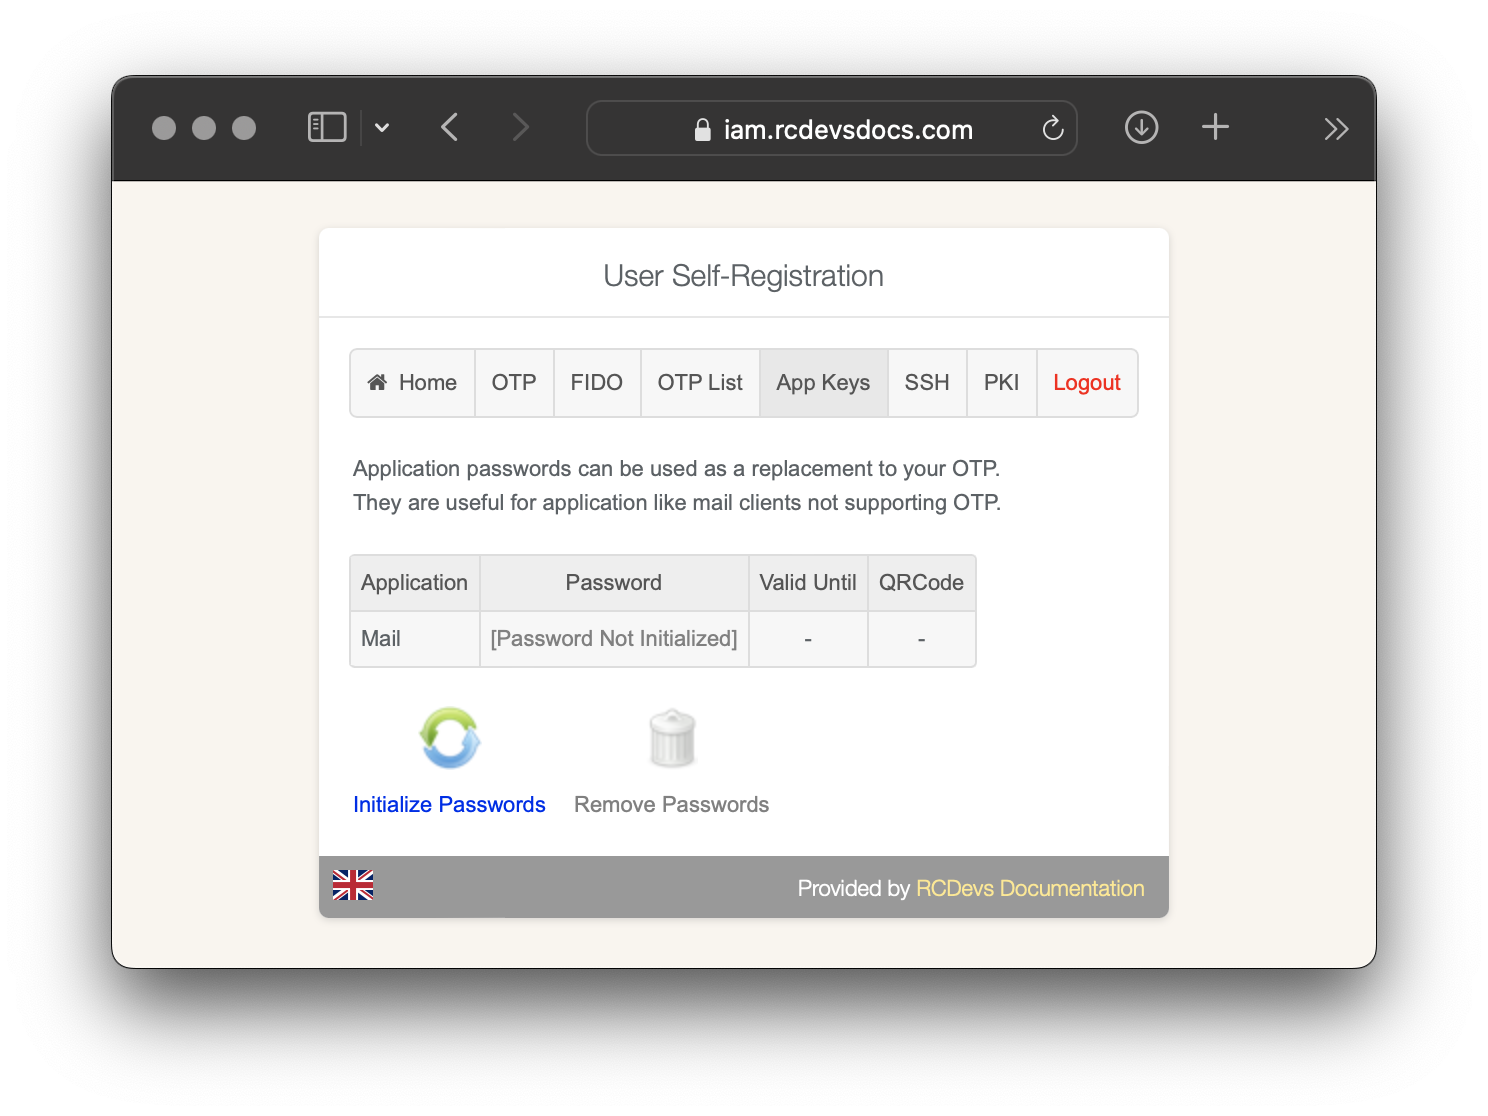This screenshot has height=1116, width=1488.
Task: Click the Valid Until column header
Action: point(808,583)
